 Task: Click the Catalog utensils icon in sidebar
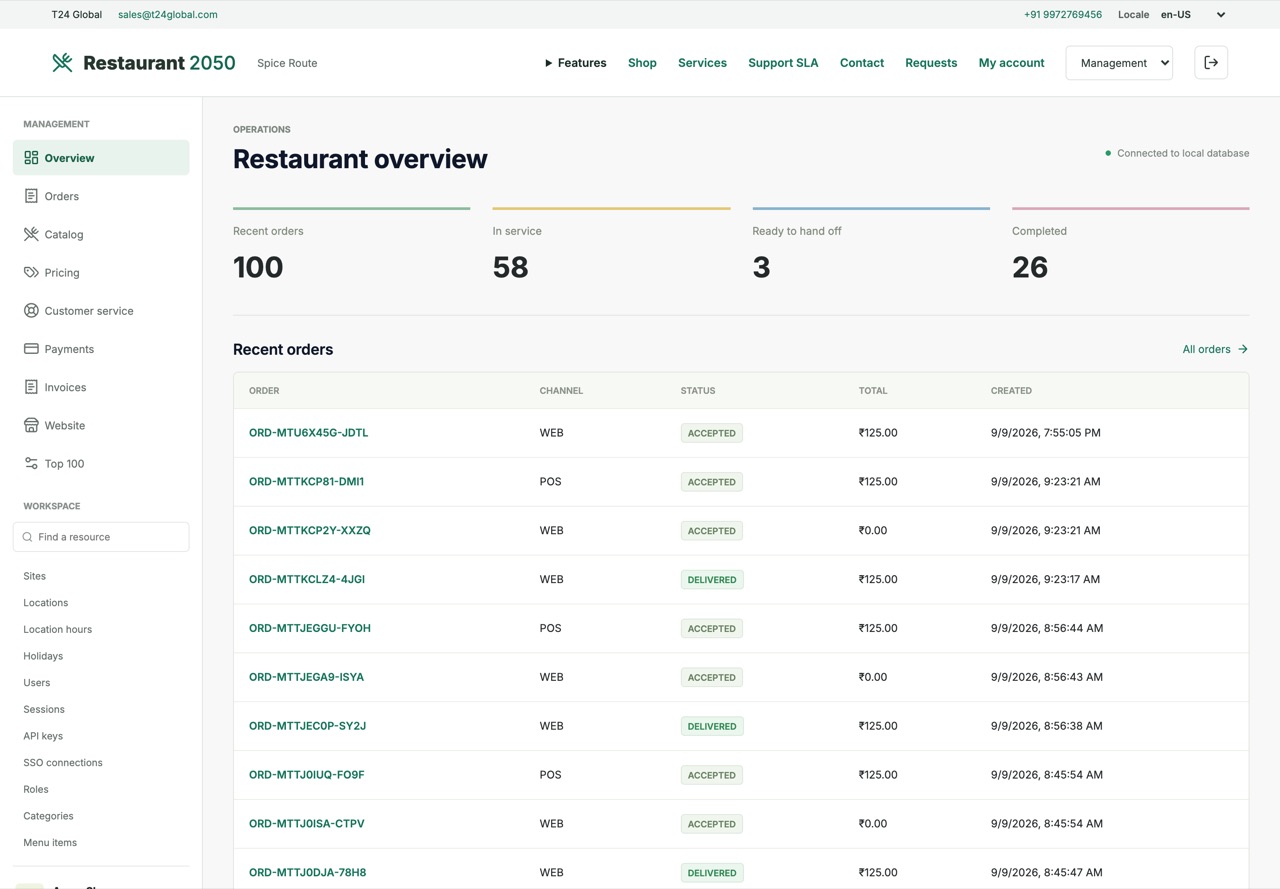click(31, 234)
